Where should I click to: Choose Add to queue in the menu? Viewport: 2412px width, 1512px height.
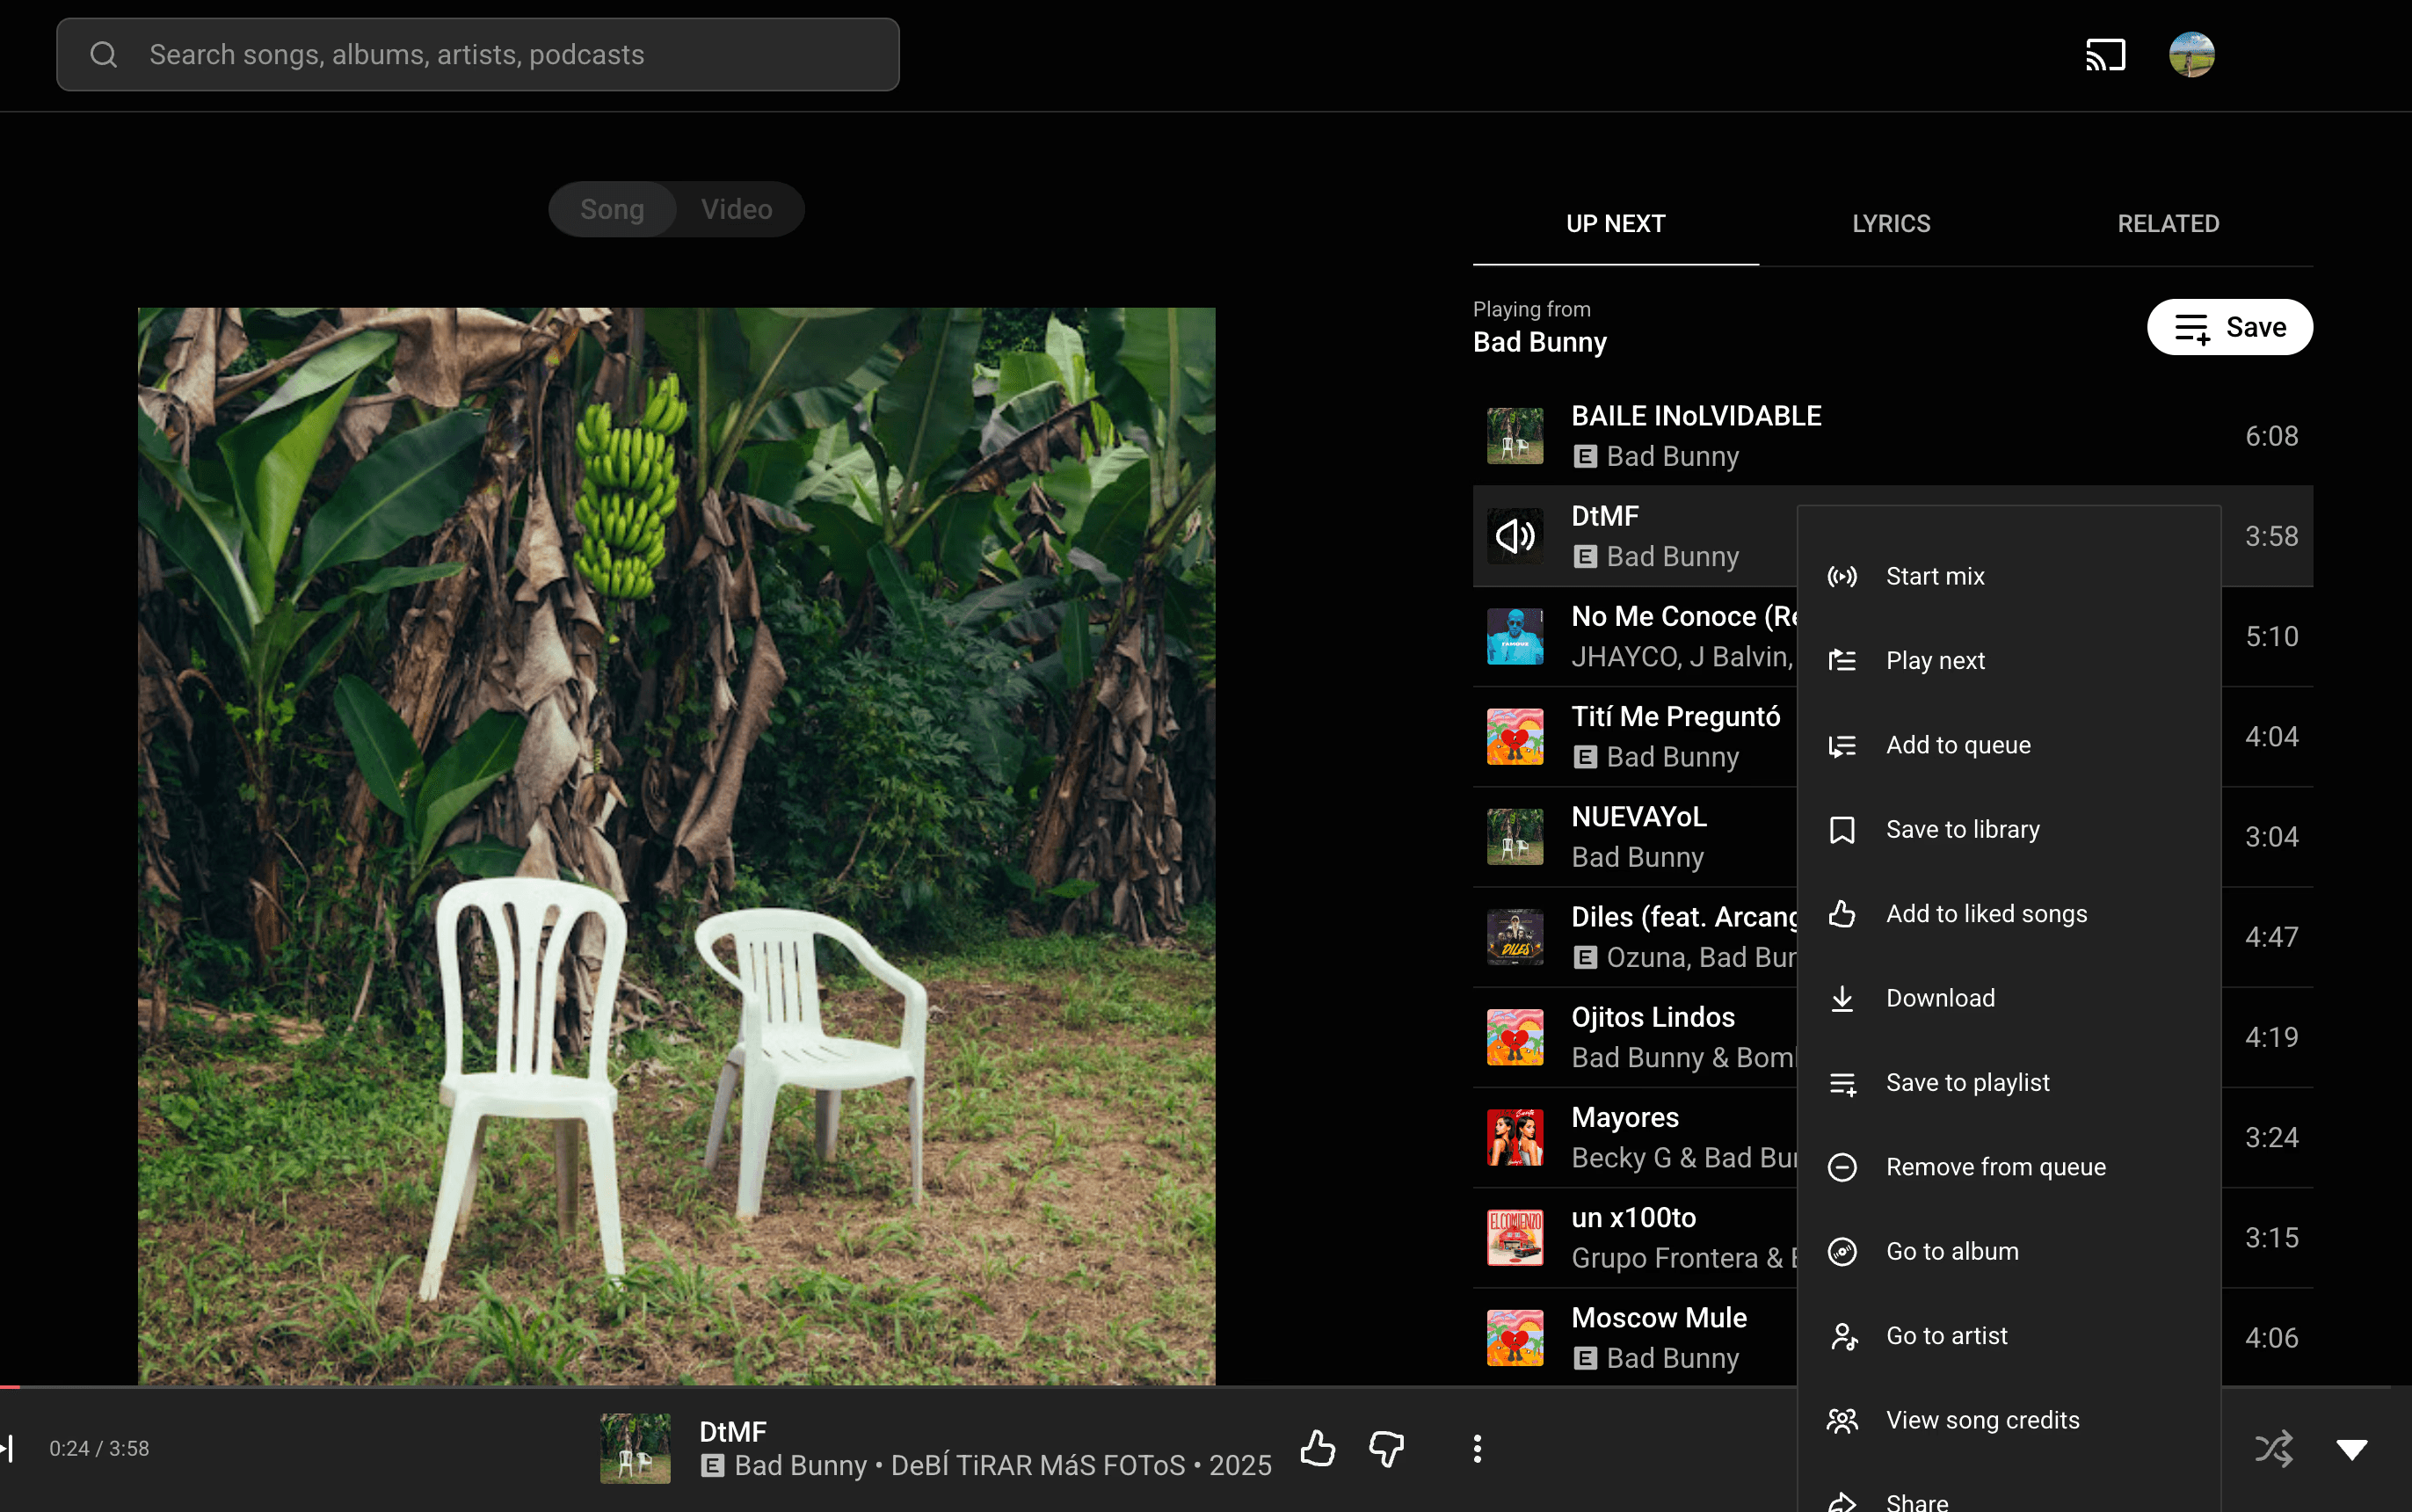[x=2008, y=745]
